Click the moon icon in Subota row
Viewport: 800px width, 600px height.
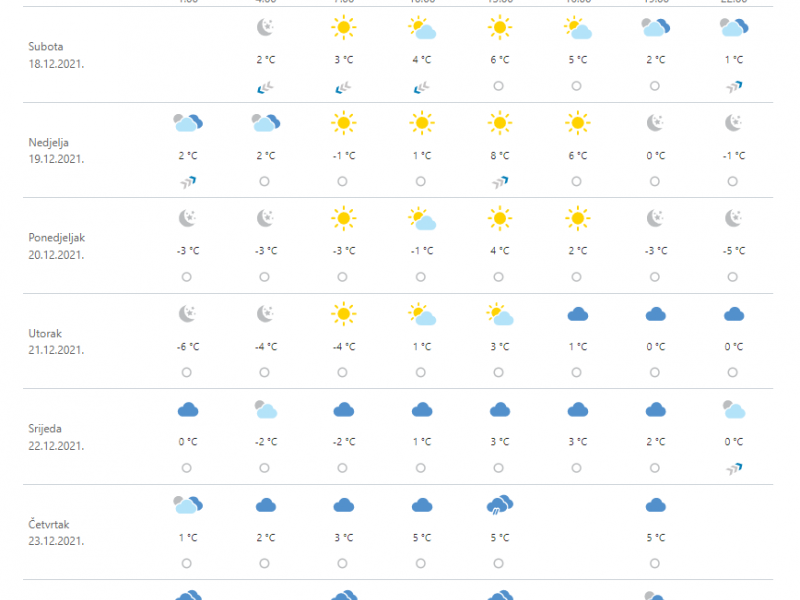[x=265, y=27]
